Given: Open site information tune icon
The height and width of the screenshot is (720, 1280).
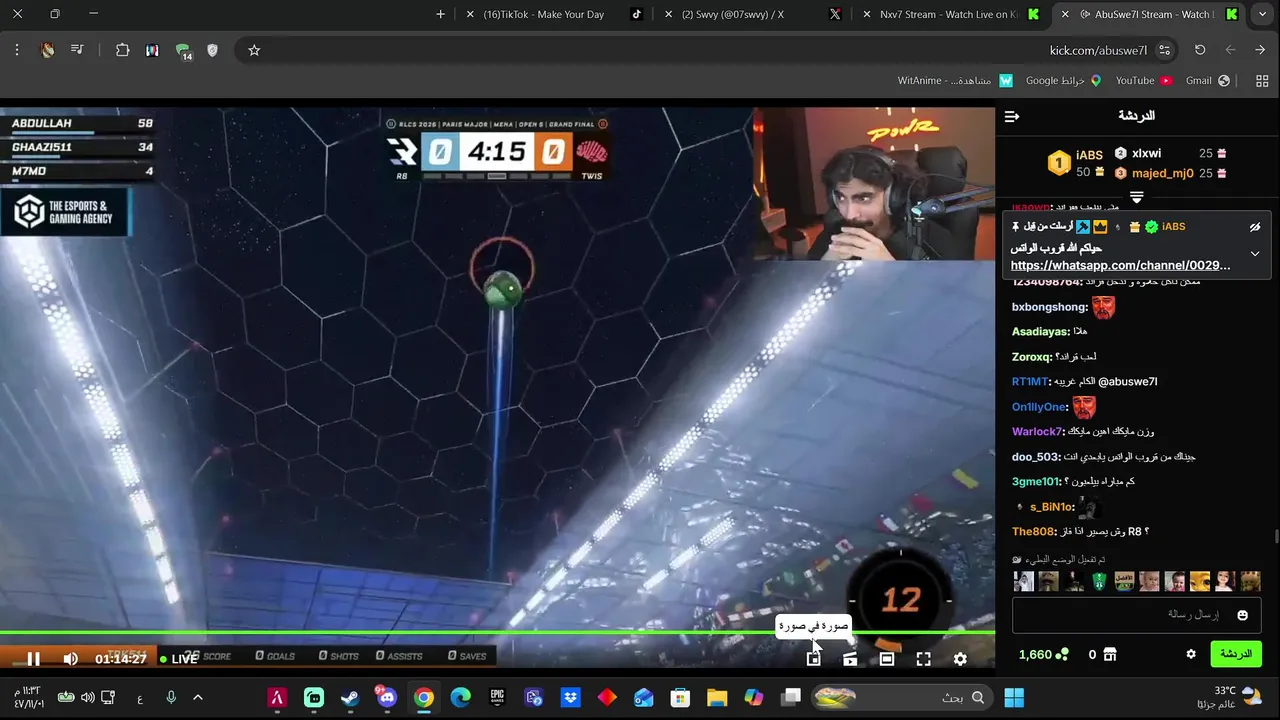Looking at the screenshot, I should point(1164,50).
